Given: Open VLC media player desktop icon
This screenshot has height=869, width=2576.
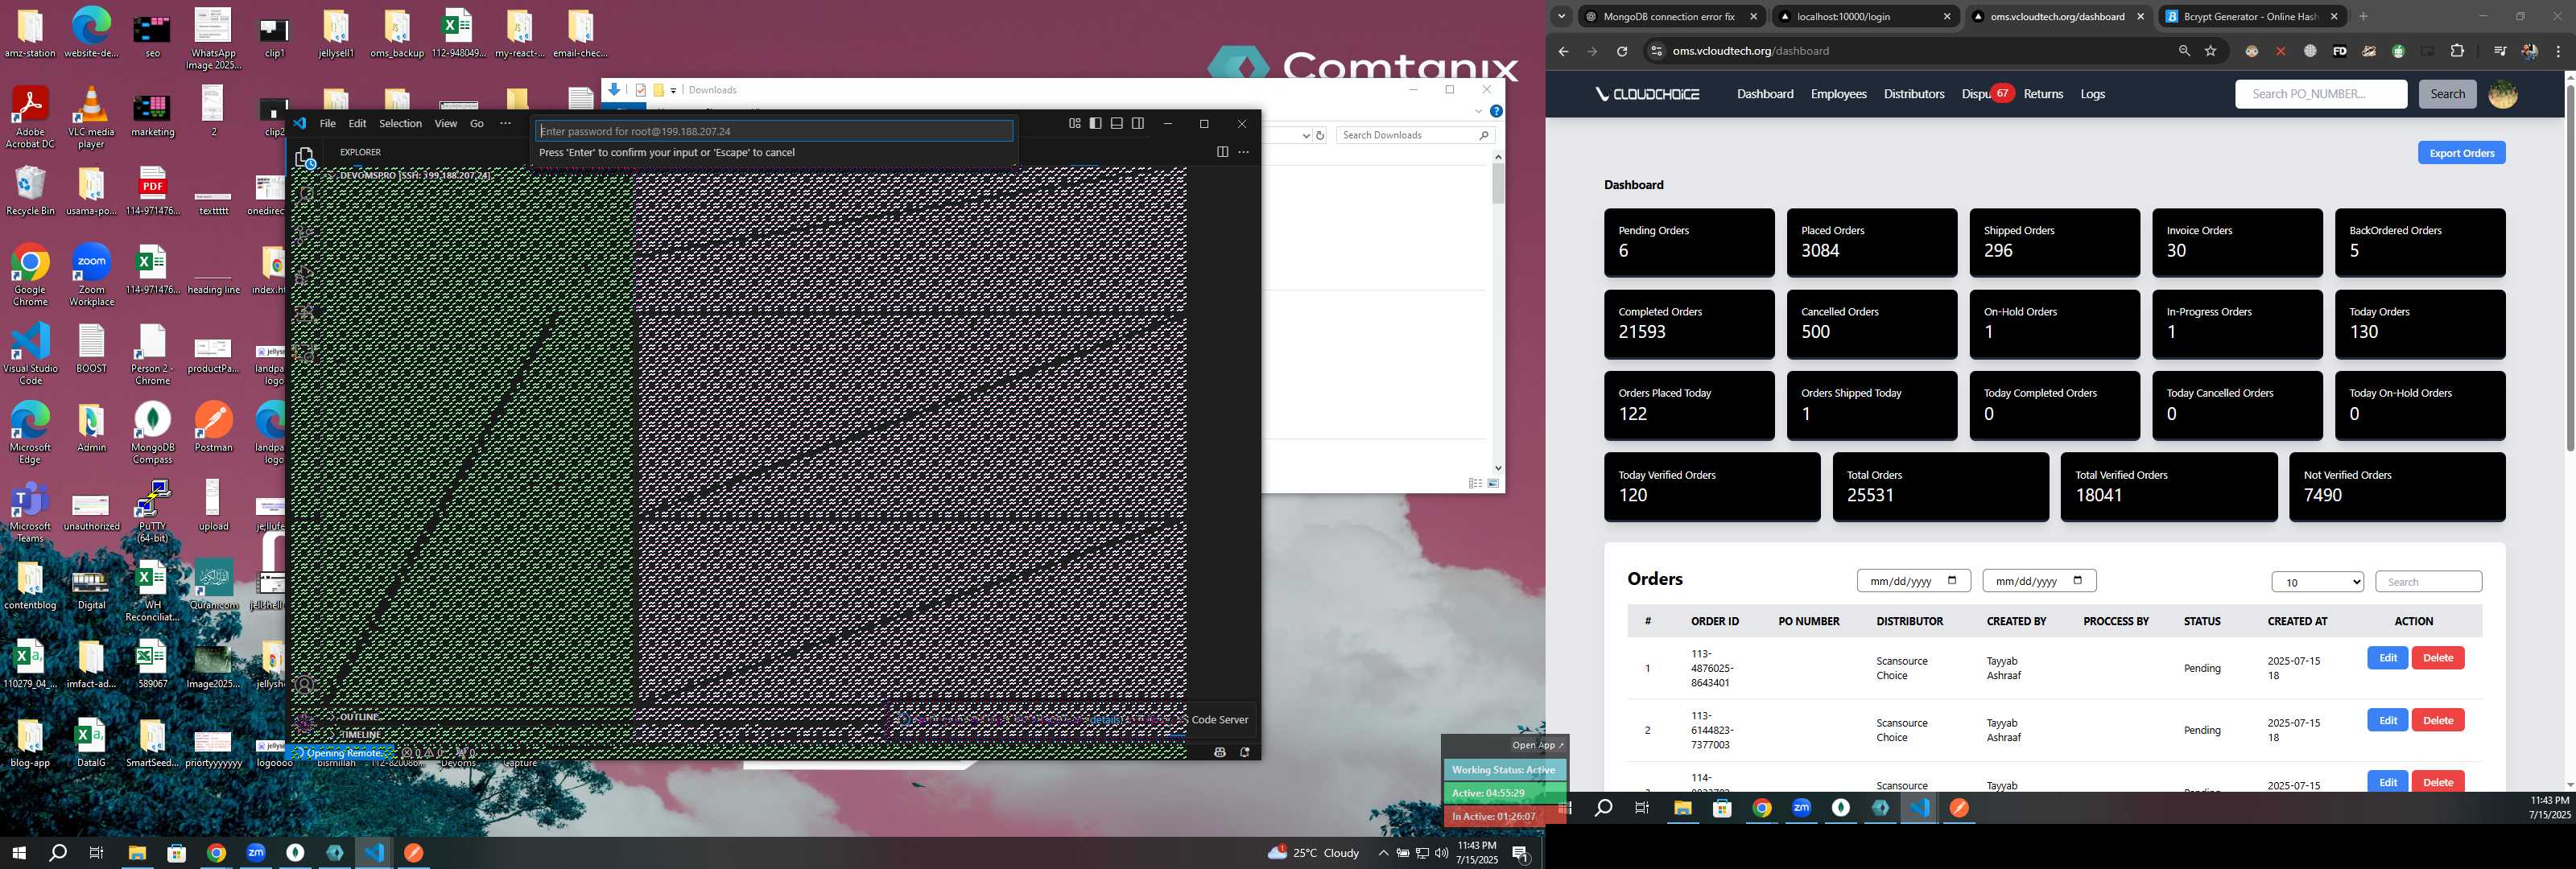Looking at the screenshot, I should [91, 117].
